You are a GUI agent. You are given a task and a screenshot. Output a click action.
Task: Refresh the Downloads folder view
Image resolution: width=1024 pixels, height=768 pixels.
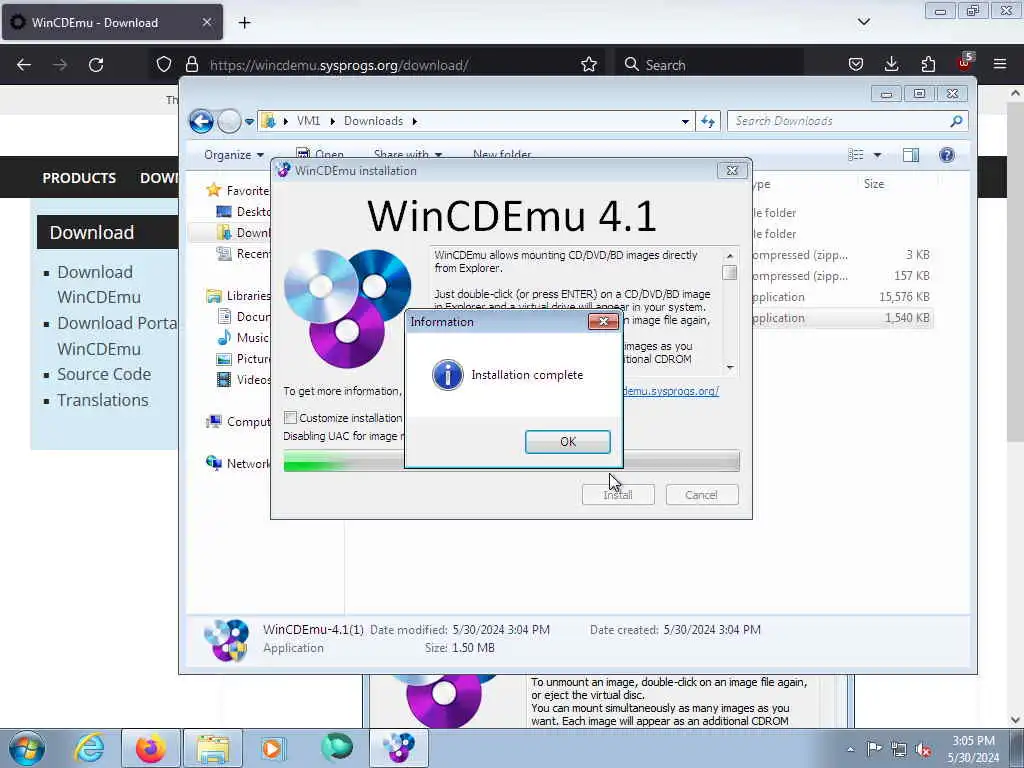point(708,121)
